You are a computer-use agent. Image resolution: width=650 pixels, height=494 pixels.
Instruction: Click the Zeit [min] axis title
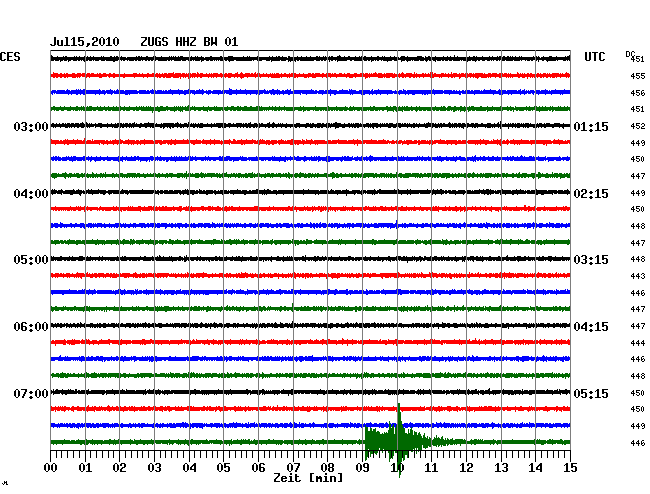(308, 478)
